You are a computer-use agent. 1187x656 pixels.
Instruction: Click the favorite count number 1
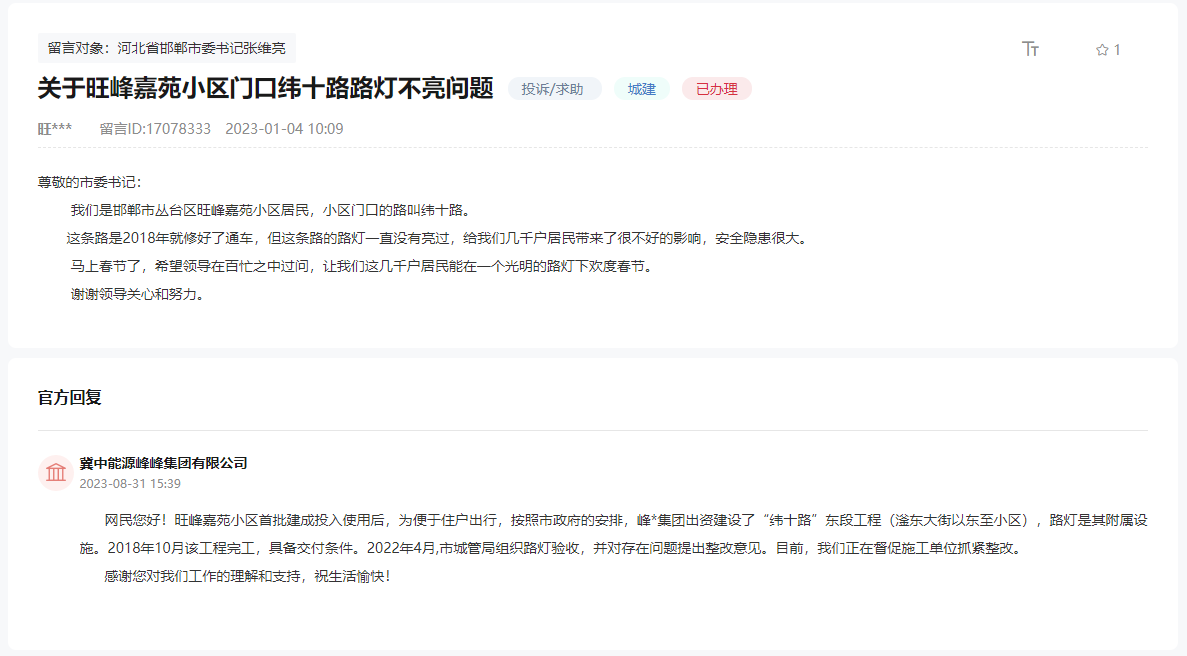(x=1117, y=50)
